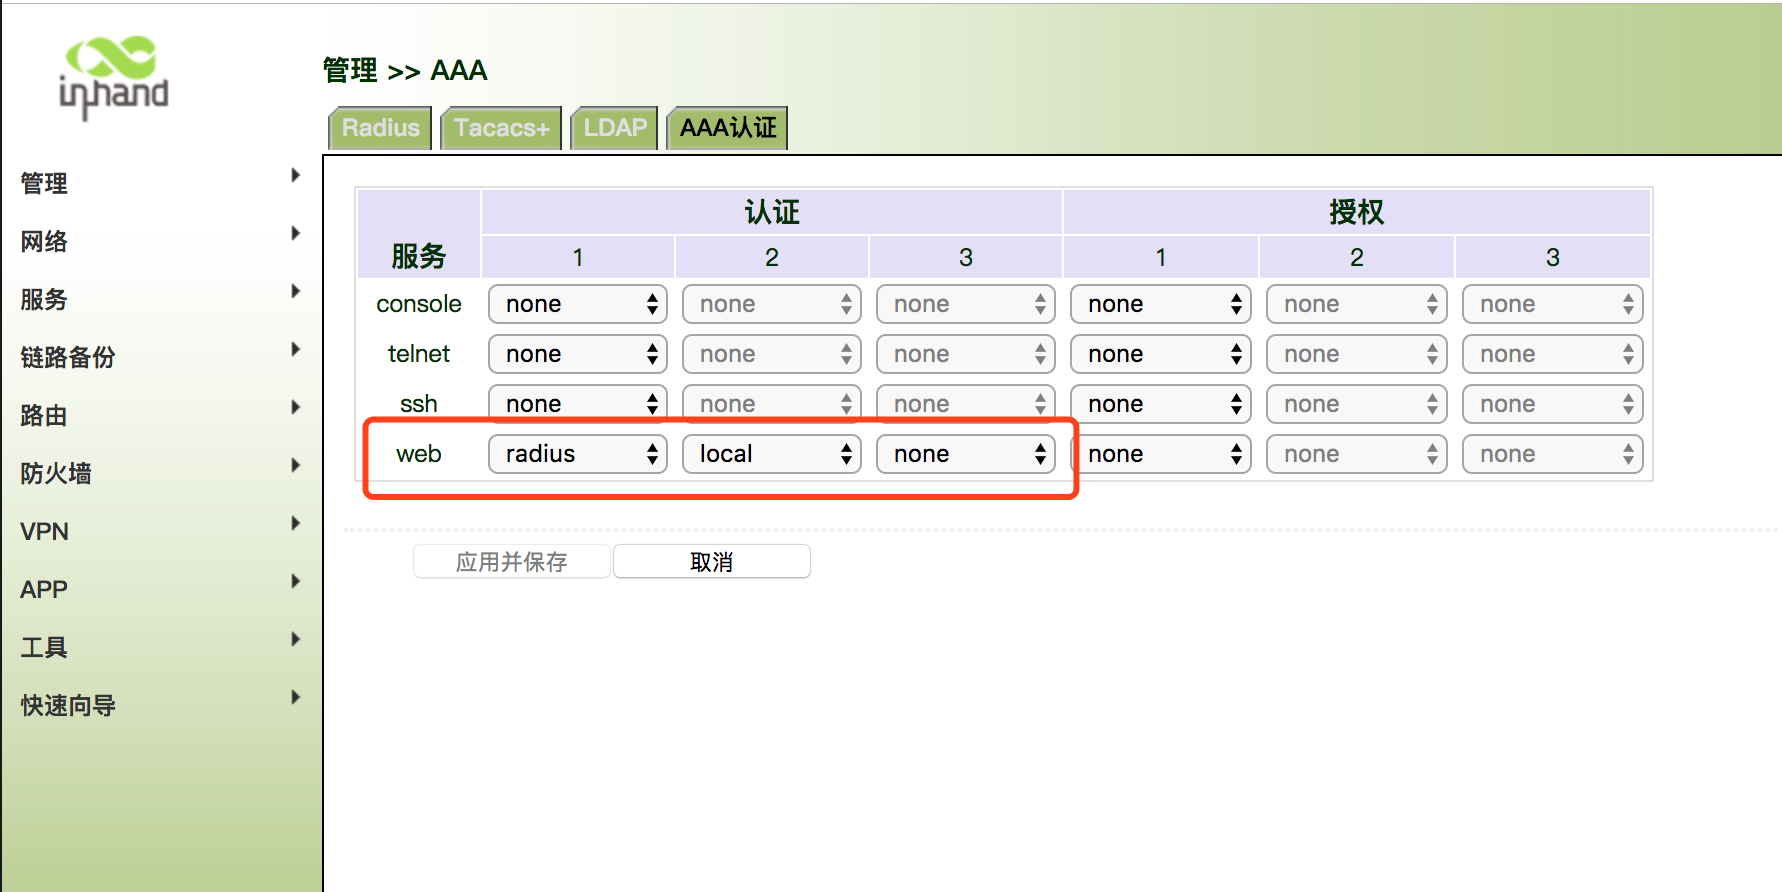Open the LDAP tab
This screenshot has height=892, width=1782.
pos(614,128)
